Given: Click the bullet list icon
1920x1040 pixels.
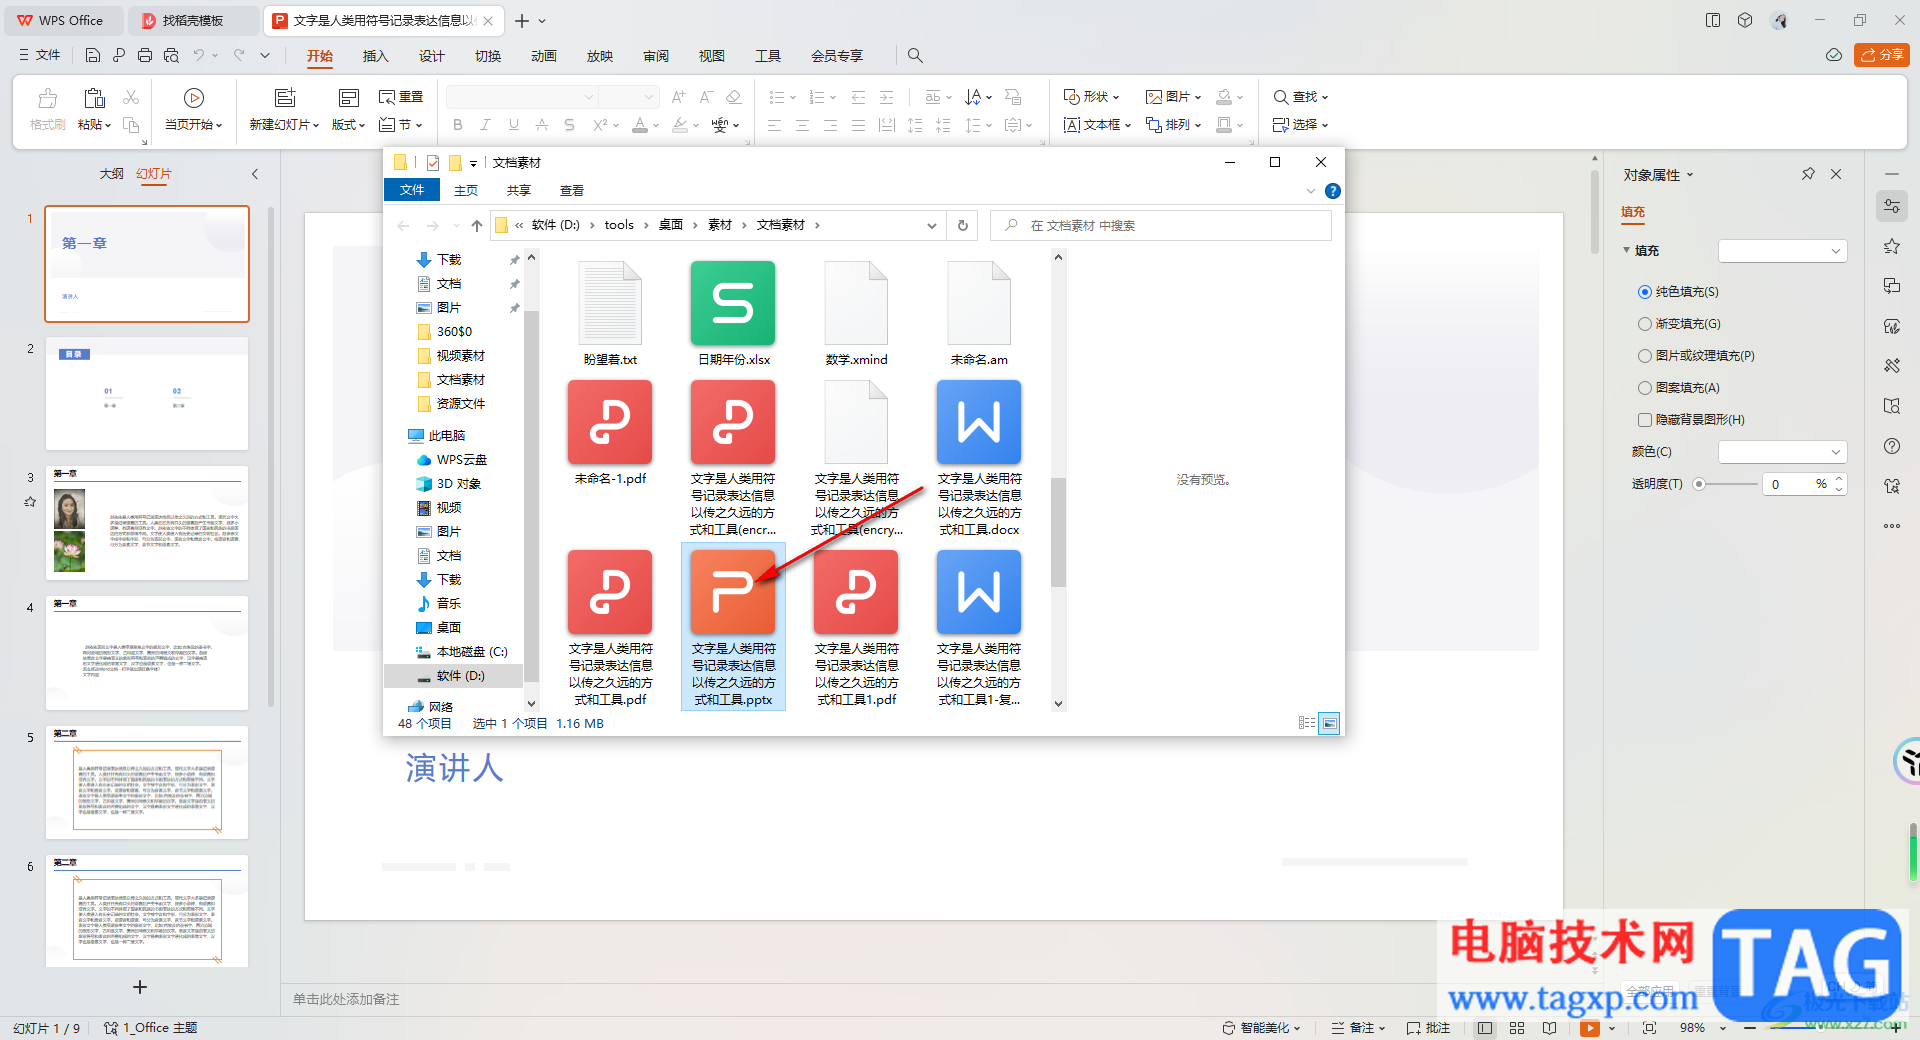Looking at the screenshot, I should [776, 97].
